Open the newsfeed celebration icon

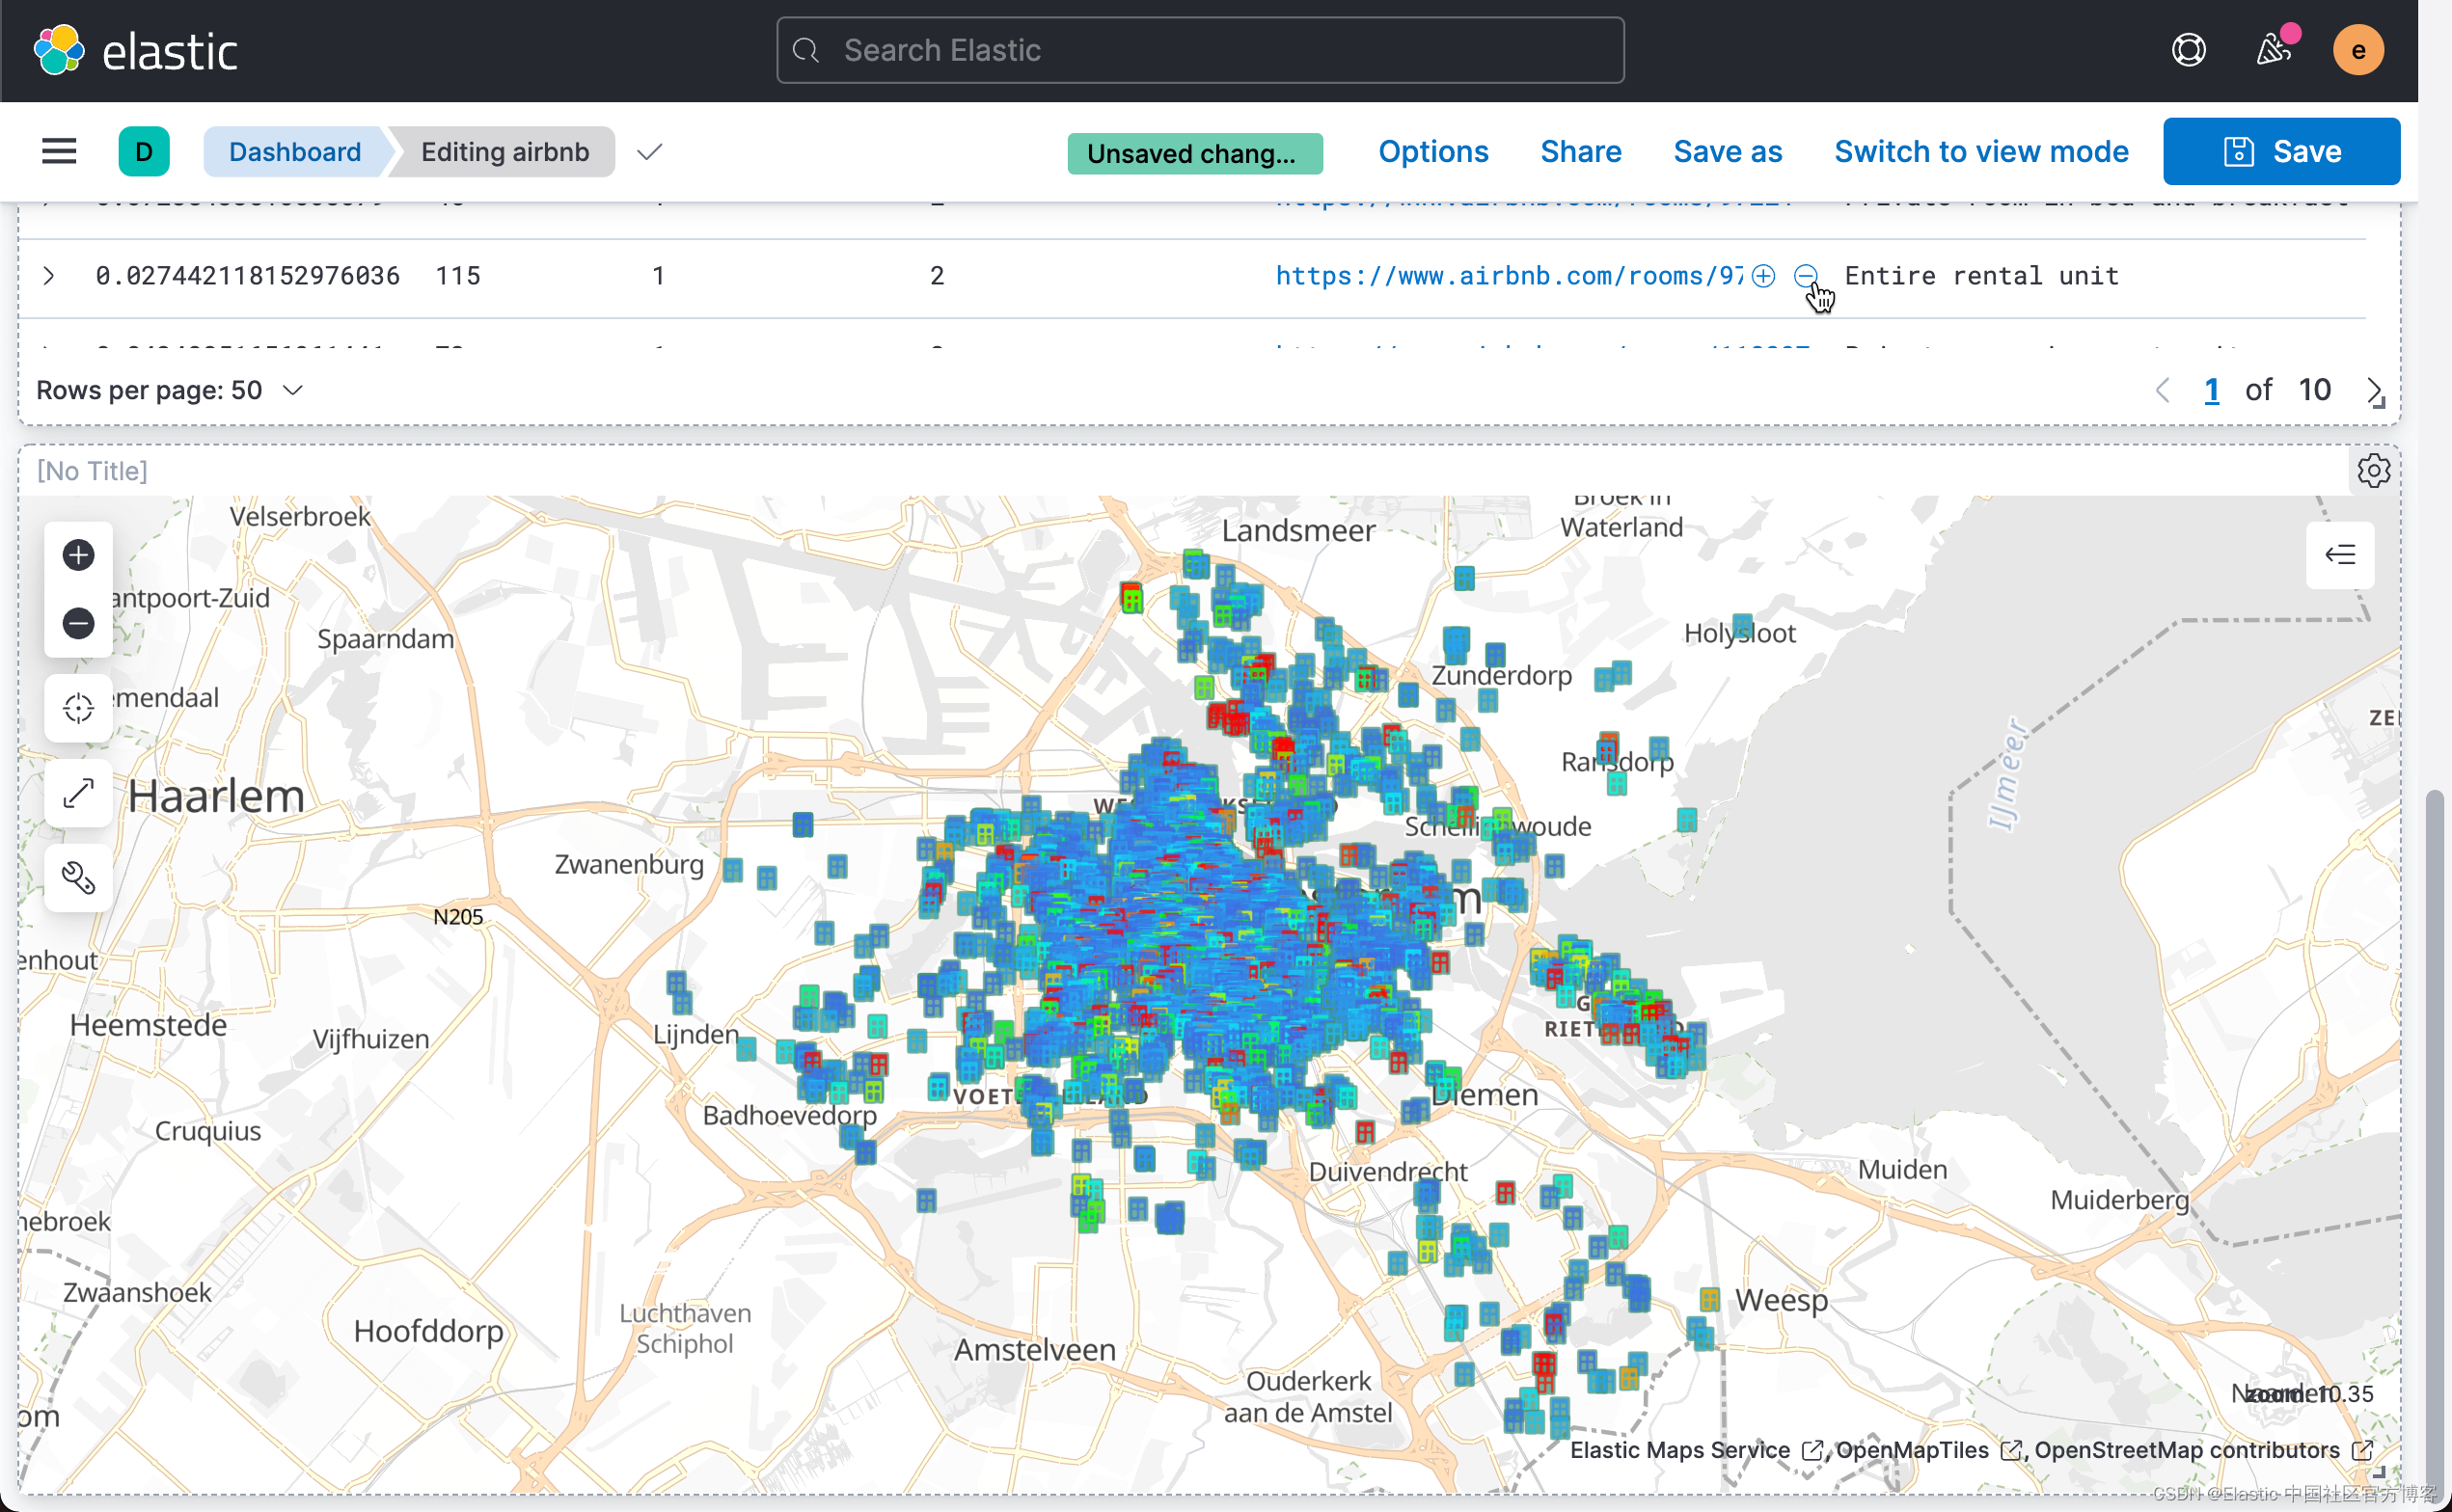2274,50
